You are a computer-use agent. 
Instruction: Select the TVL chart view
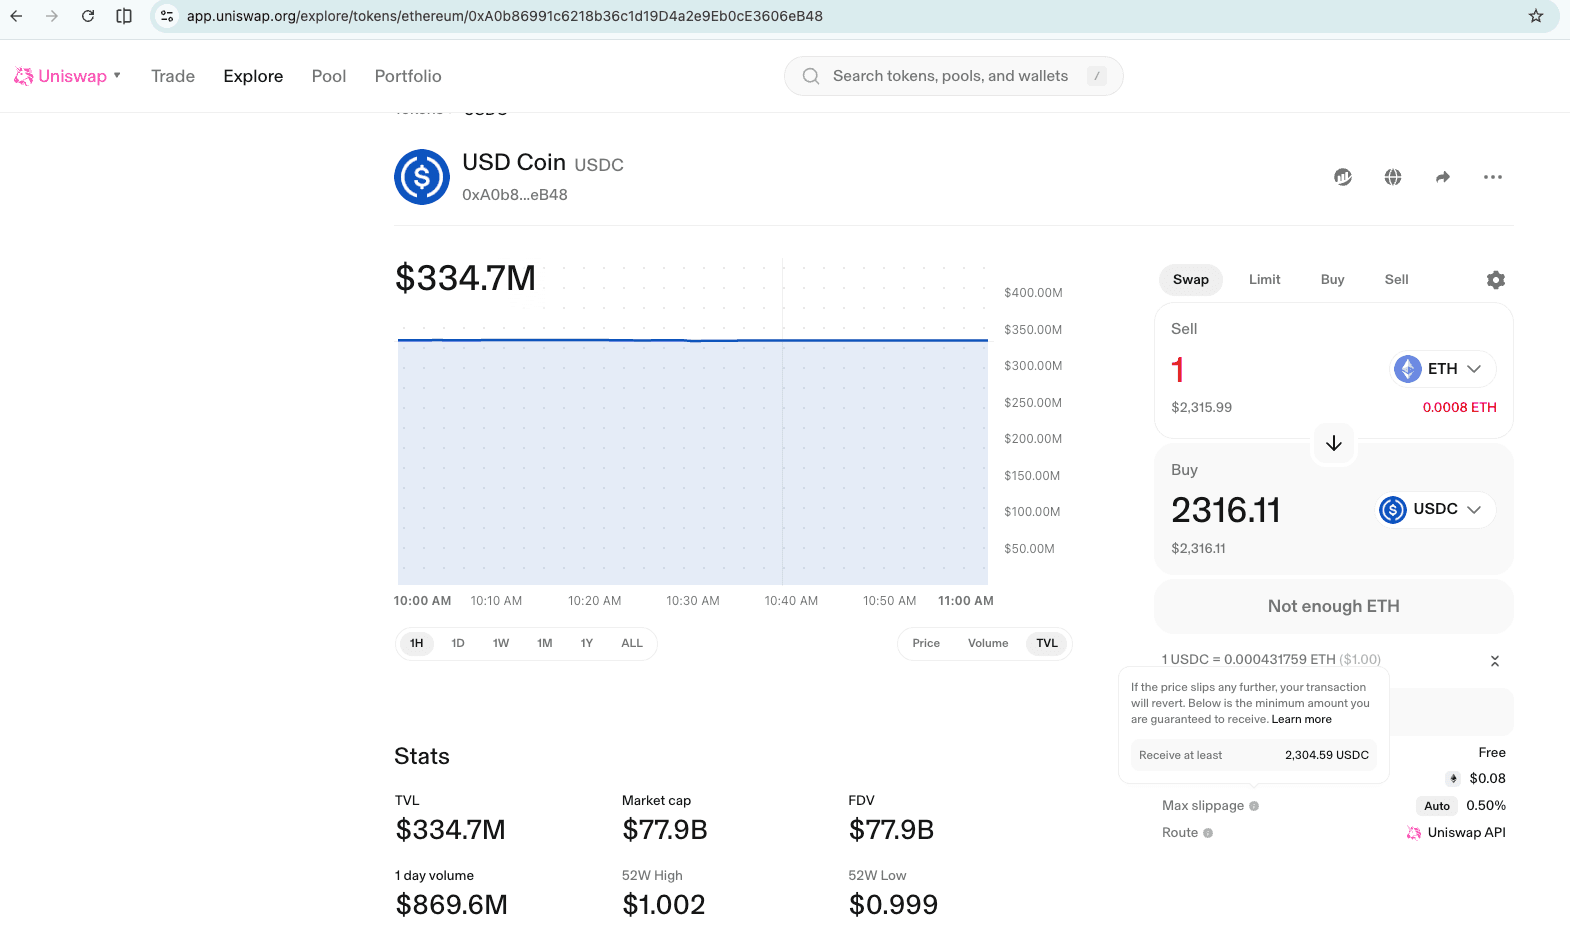point(1047,643)
